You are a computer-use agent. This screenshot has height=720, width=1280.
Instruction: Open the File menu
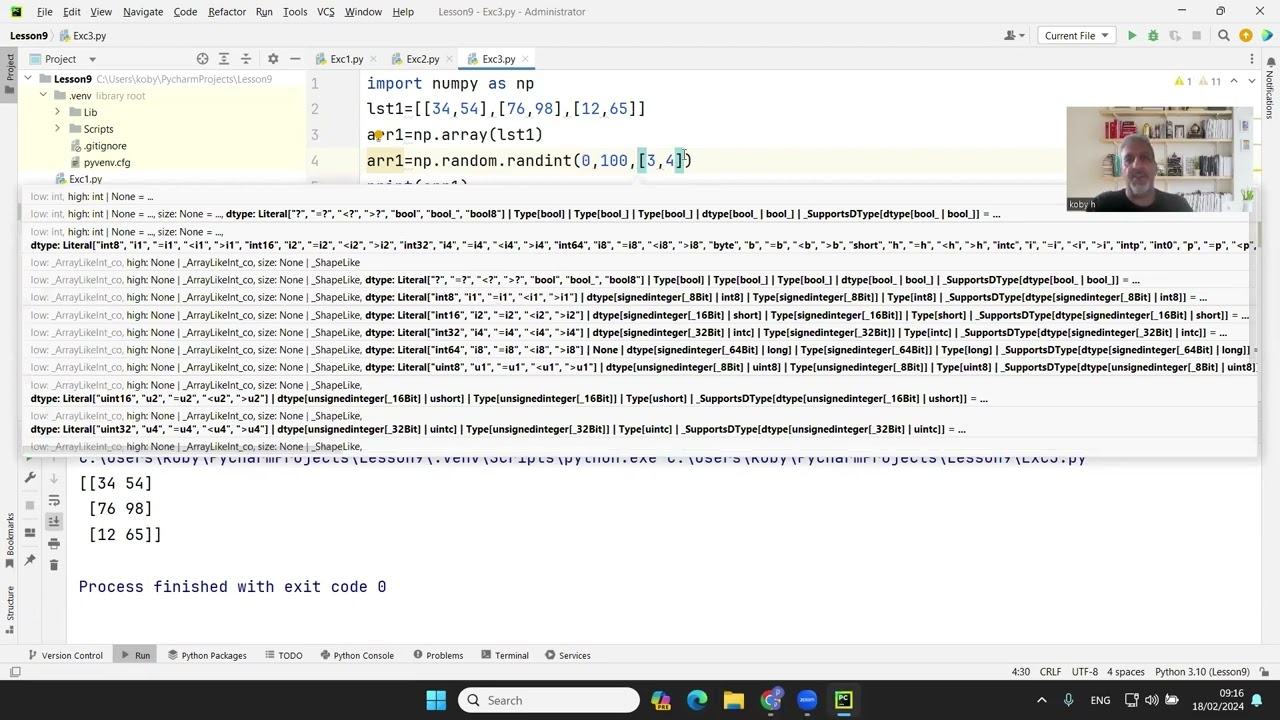(x=45, y=12)
